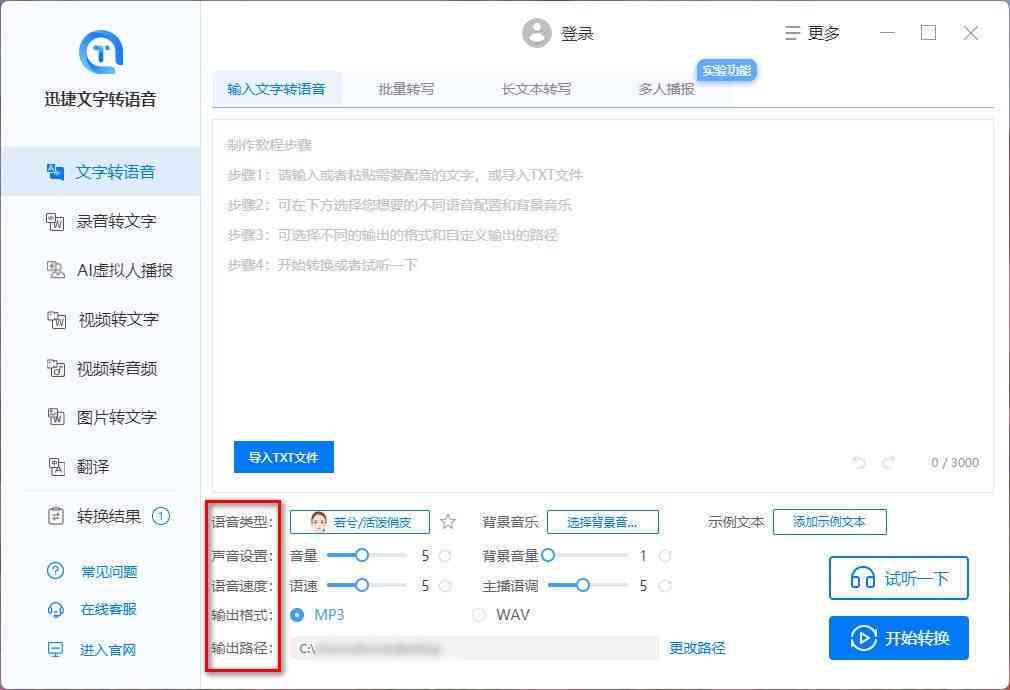This screenshot has height=690, width=1010.
Task: Click the 开始转换 button
Action: click(x=899, y=638)
